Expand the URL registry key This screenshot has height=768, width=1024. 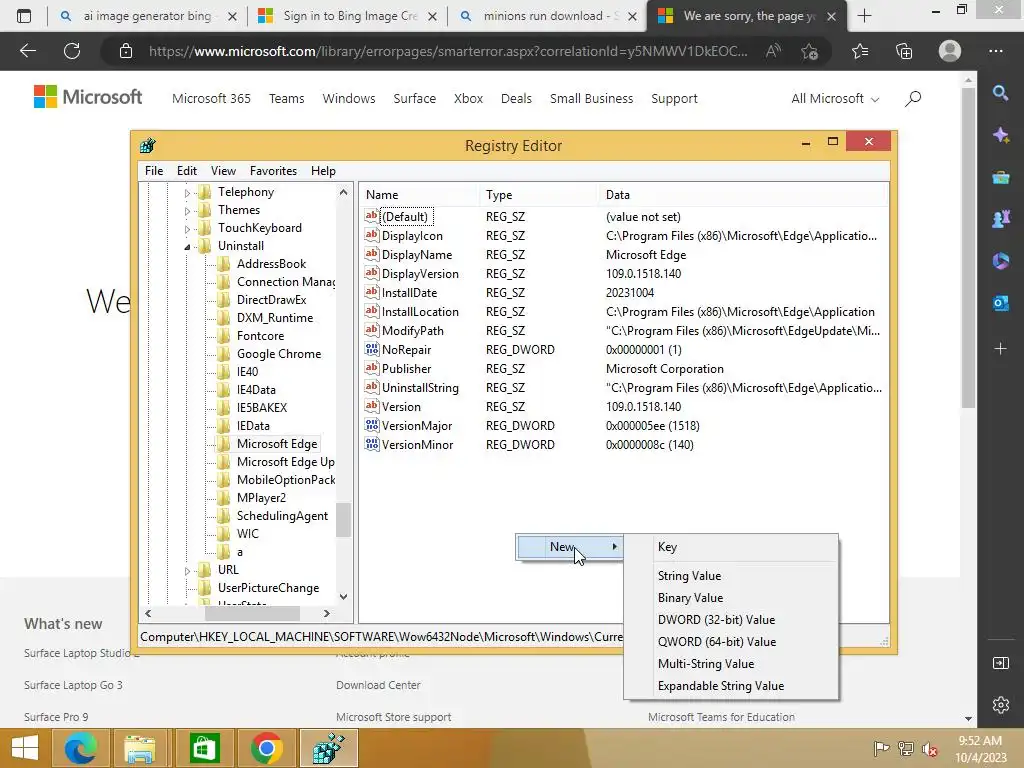(x=187, y=570)
